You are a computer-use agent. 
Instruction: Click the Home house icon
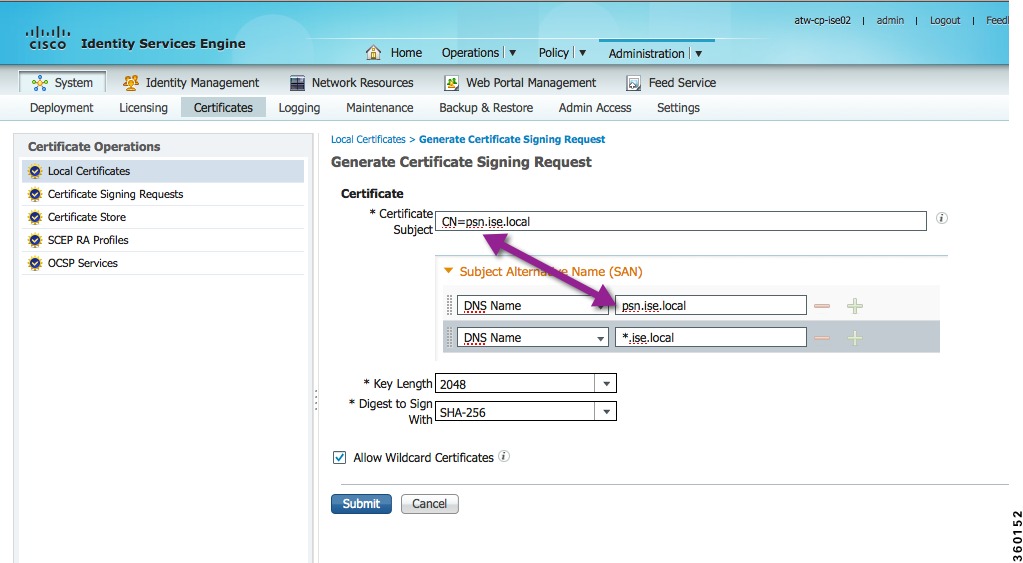(x=373, y=52)
